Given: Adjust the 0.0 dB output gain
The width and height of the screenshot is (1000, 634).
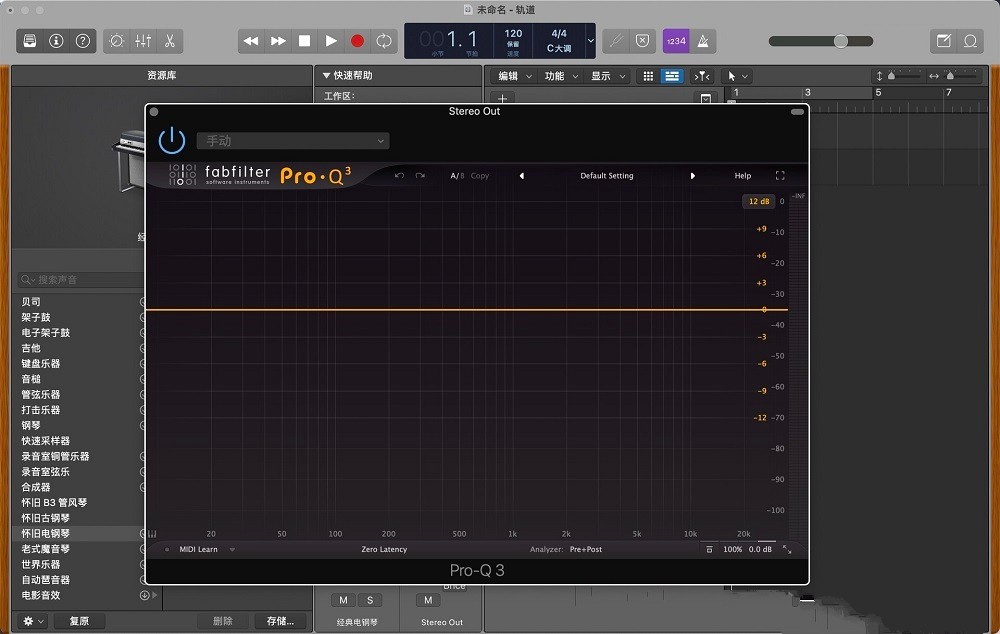Looking at the screenshot, I should click(x=760, y=549).
